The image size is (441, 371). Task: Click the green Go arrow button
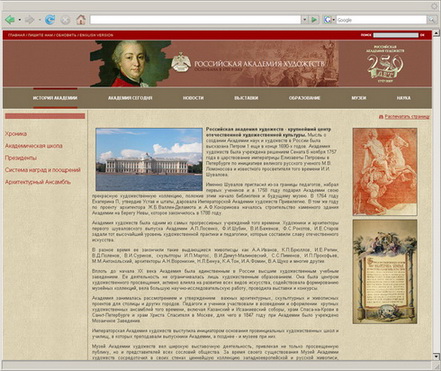314,20
